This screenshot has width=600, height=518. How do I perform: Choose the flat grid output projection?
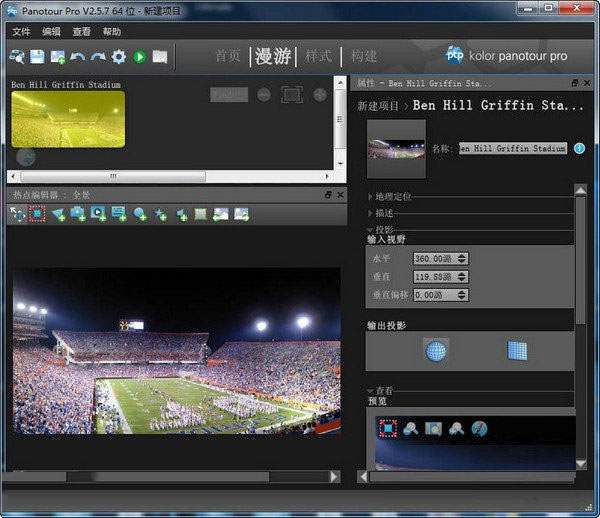(517, 350)
